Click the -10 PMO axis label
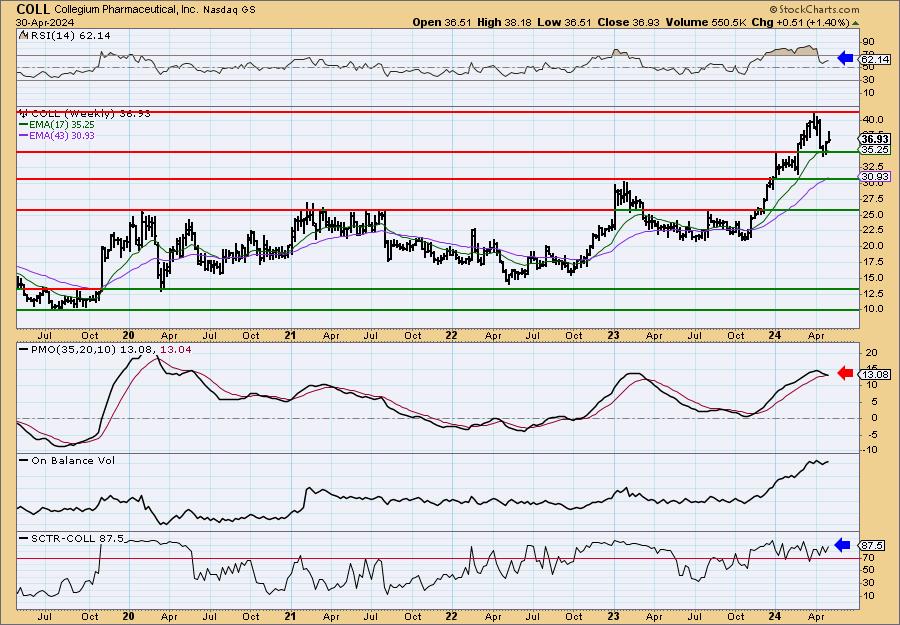The width and height of the screenshot is (900, 625). [870, 449]
